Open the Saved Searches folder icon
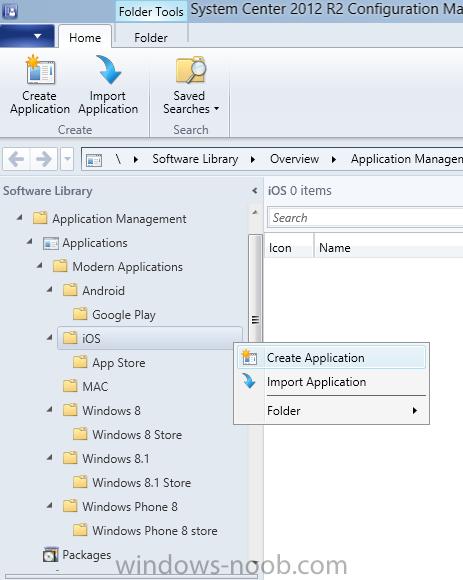 191,70
